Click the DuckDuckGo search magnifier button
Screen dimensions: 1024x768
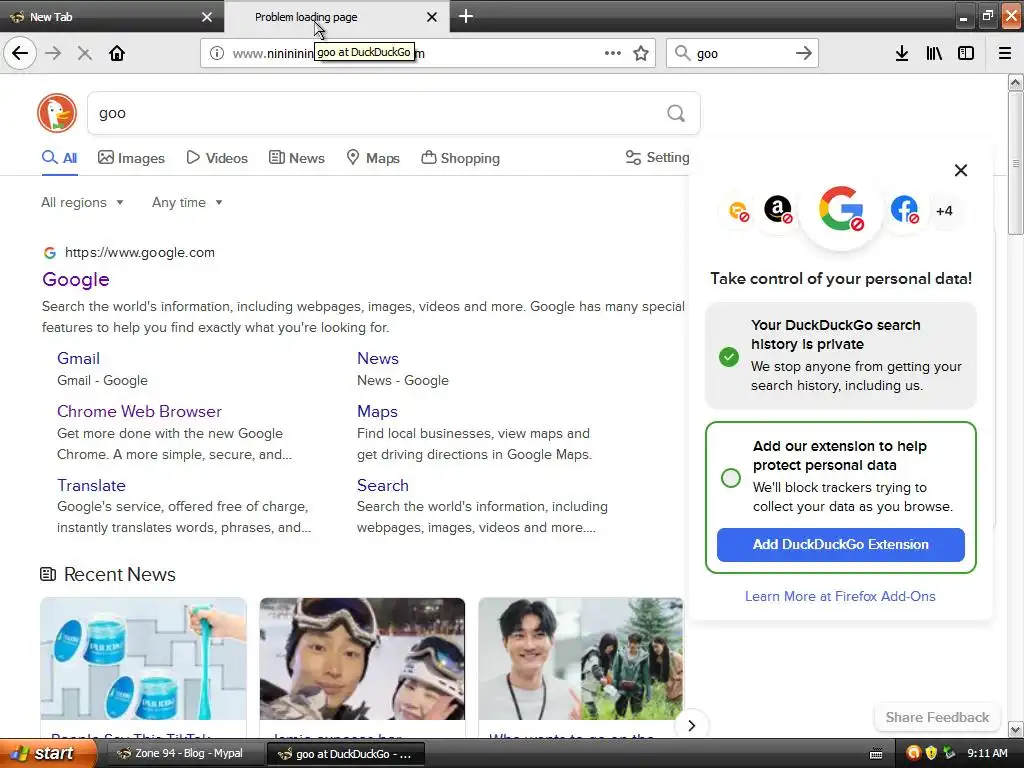point(676,113)
